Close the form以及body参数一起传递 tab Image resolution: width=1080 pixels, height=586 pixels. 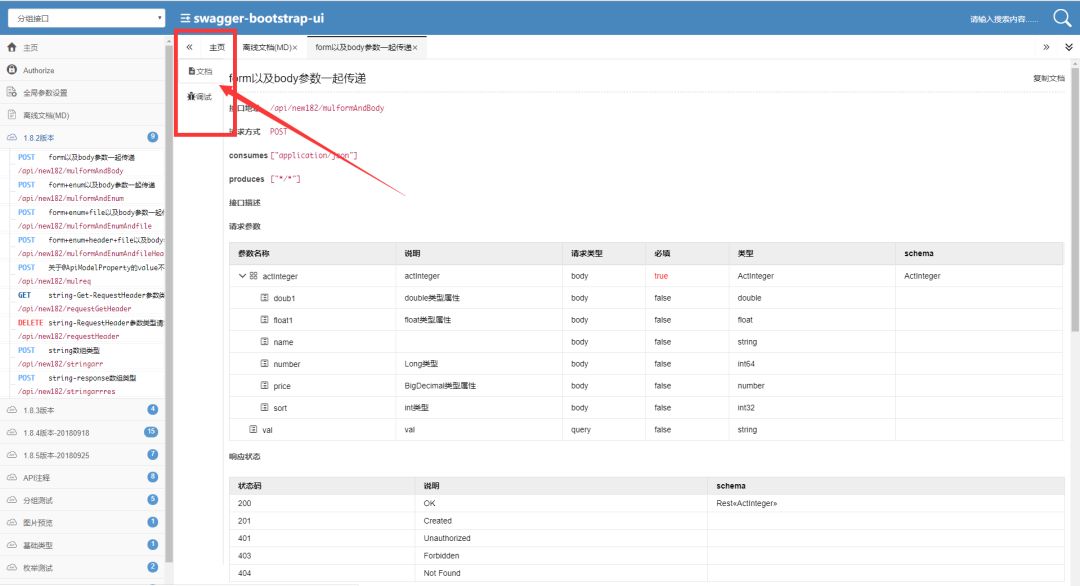(x=415, y=48)
